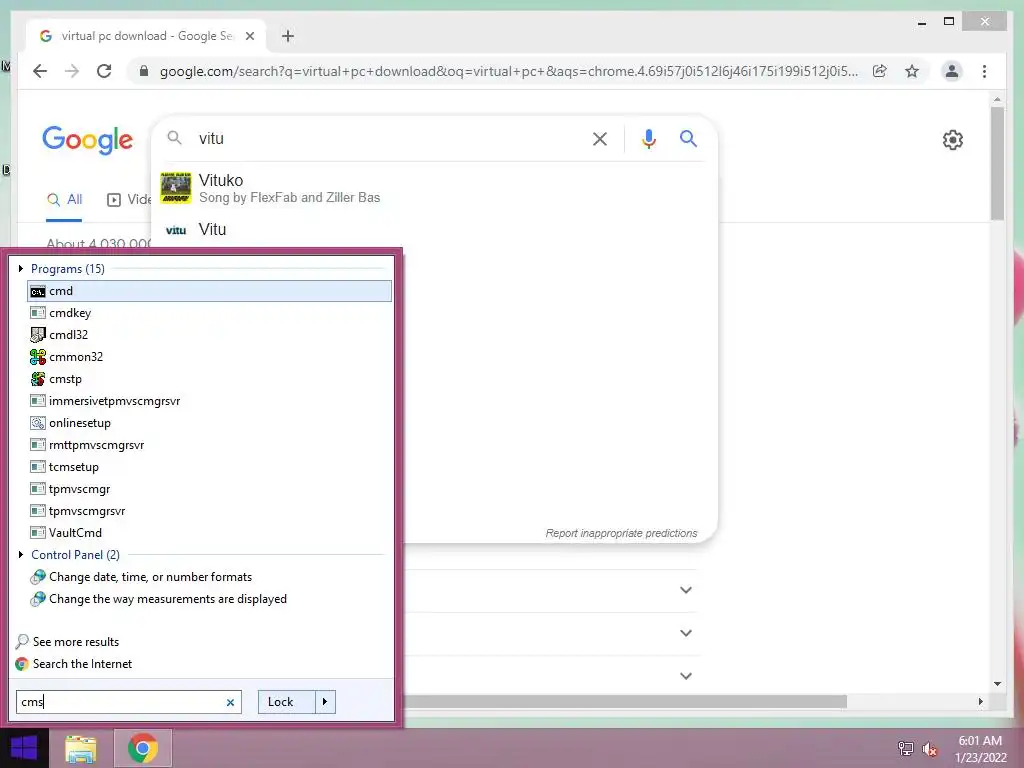1024x768 pixels.
Task: Open File Explorer from taskbar
Action: click(81, 748)
